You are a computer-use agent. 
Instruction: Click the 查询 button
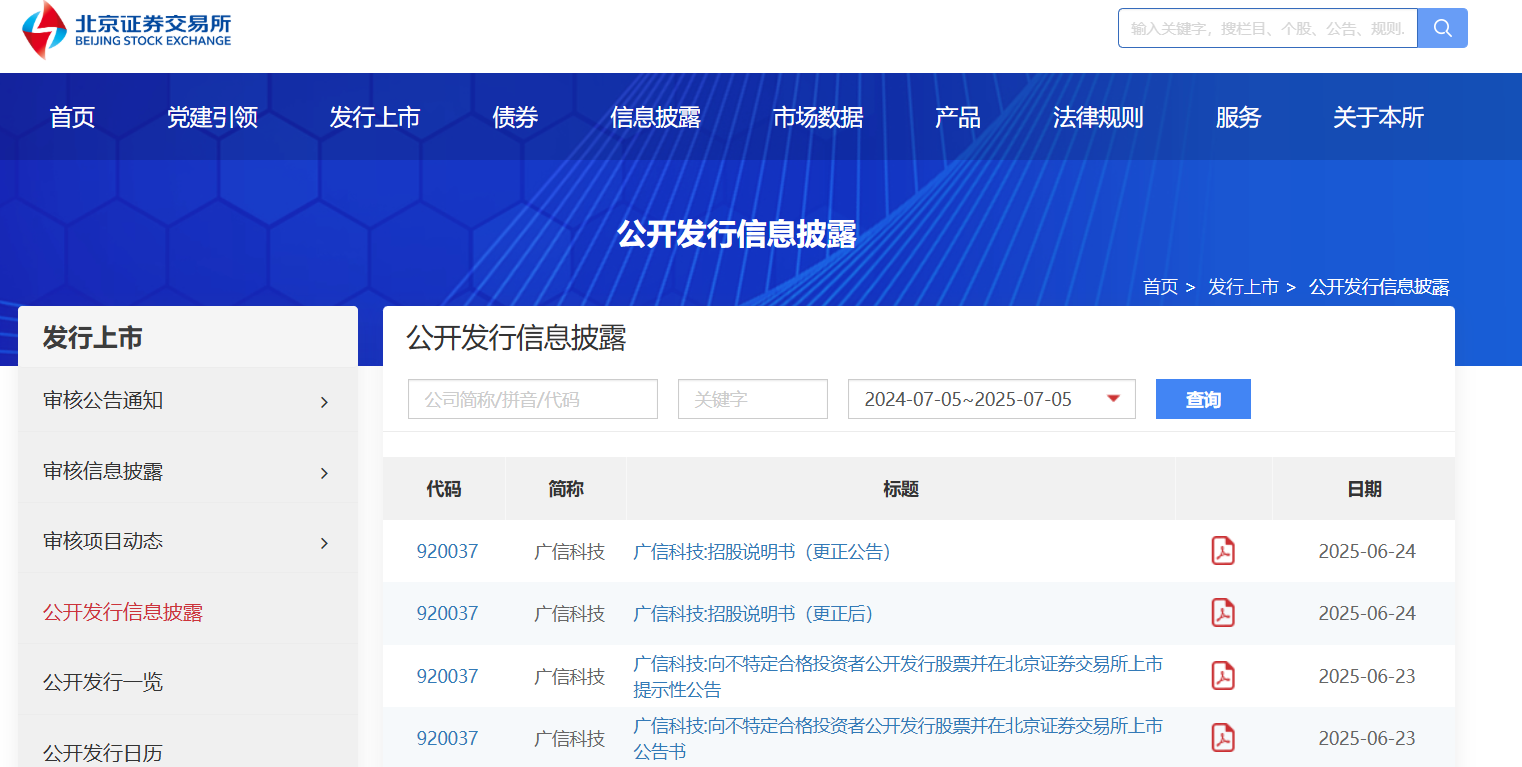(1203, 399)
